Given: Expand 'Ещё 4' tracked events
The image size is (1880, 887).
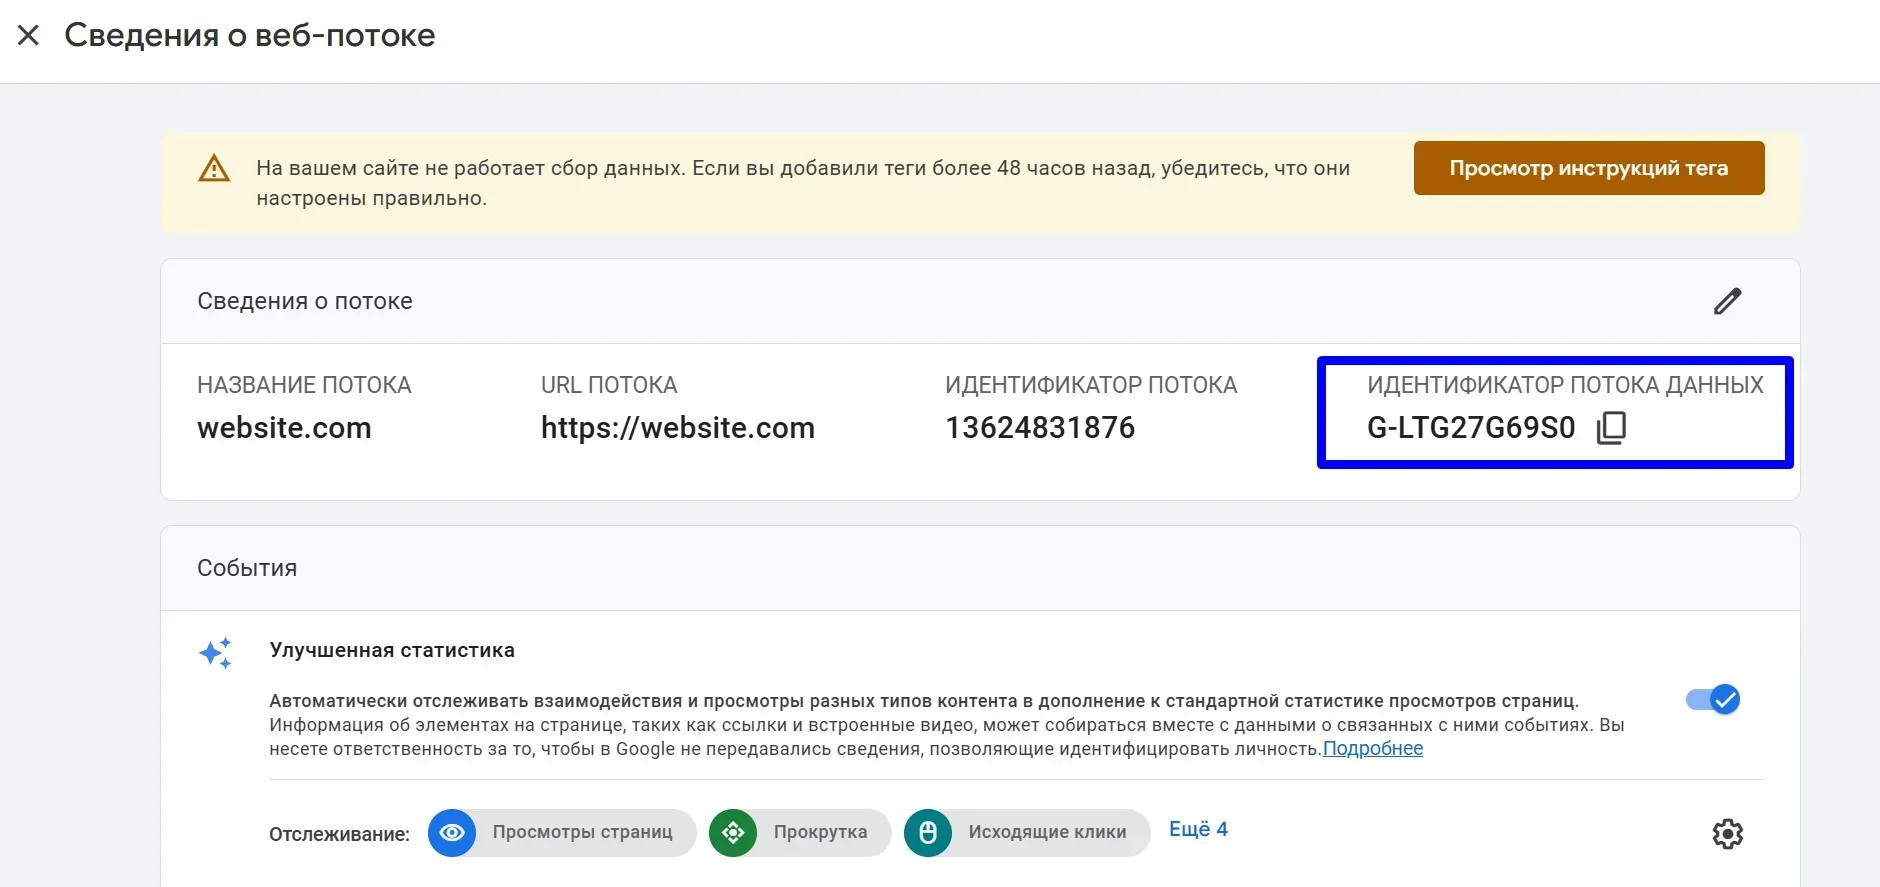Looking at the screenshot, I should [1198, 829].
